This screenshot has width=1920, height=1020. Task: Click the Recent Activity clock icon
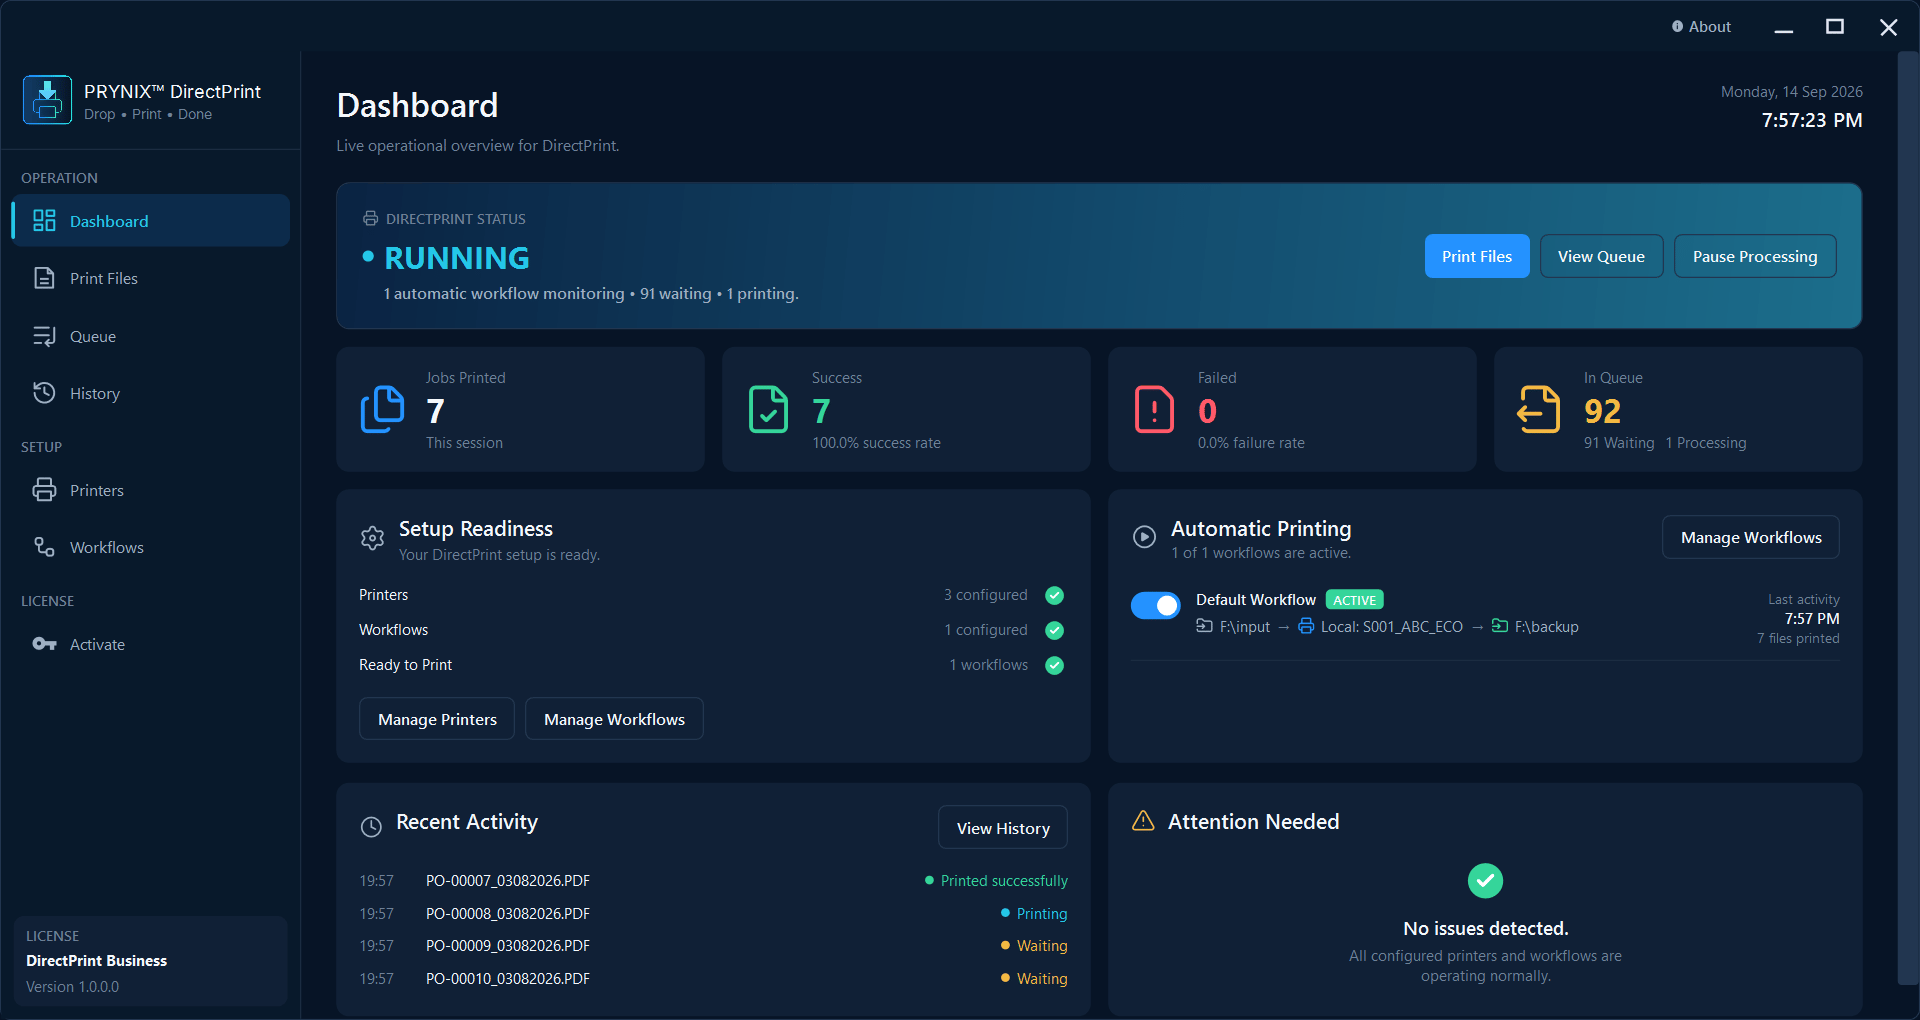click(x=371, y=827)
